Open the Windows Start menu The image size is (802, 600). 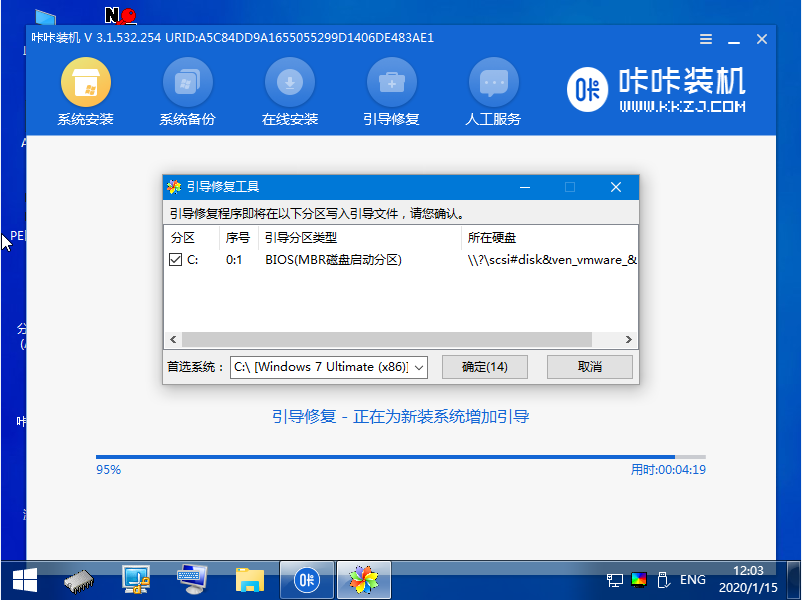click(22, 579)
